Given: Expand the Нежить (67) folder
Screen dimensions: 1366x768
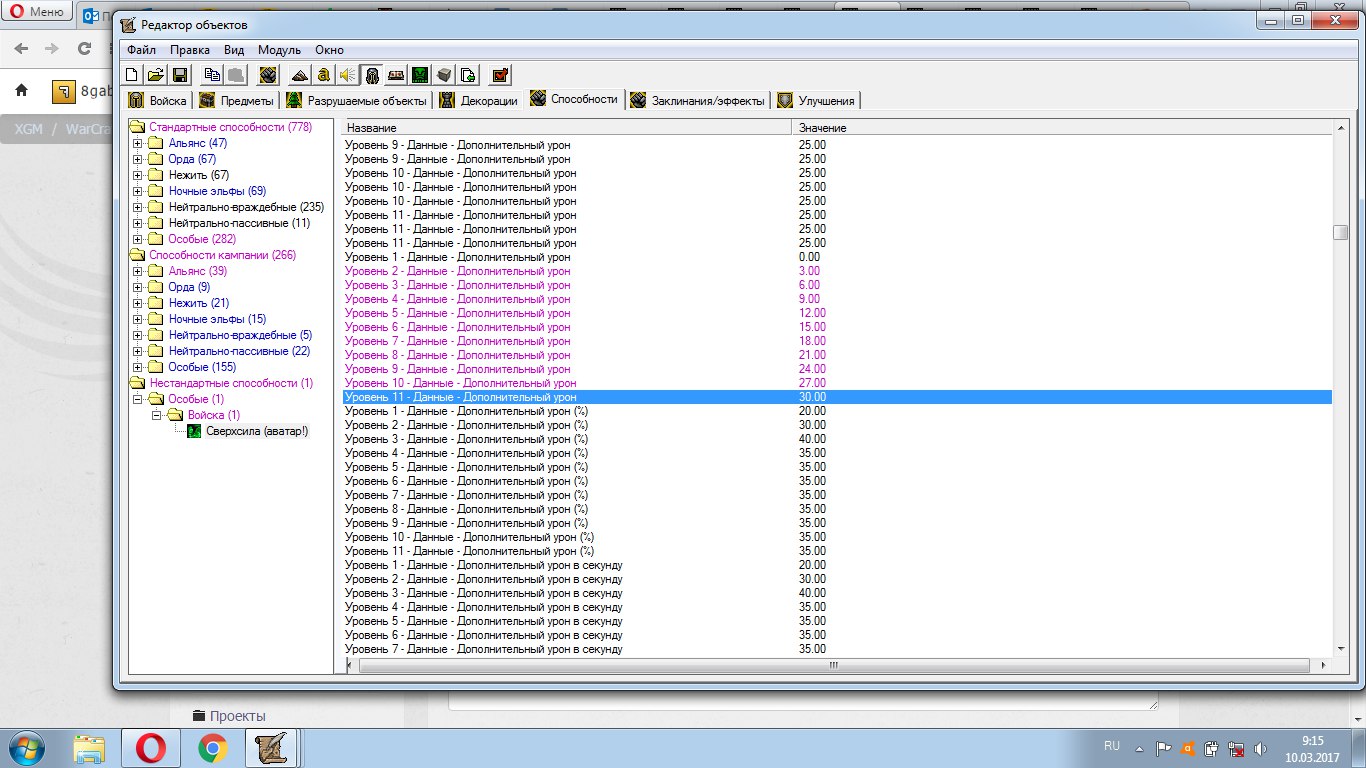Looking at the screenshot, I should pyautogui.click(x=138, y=175).
